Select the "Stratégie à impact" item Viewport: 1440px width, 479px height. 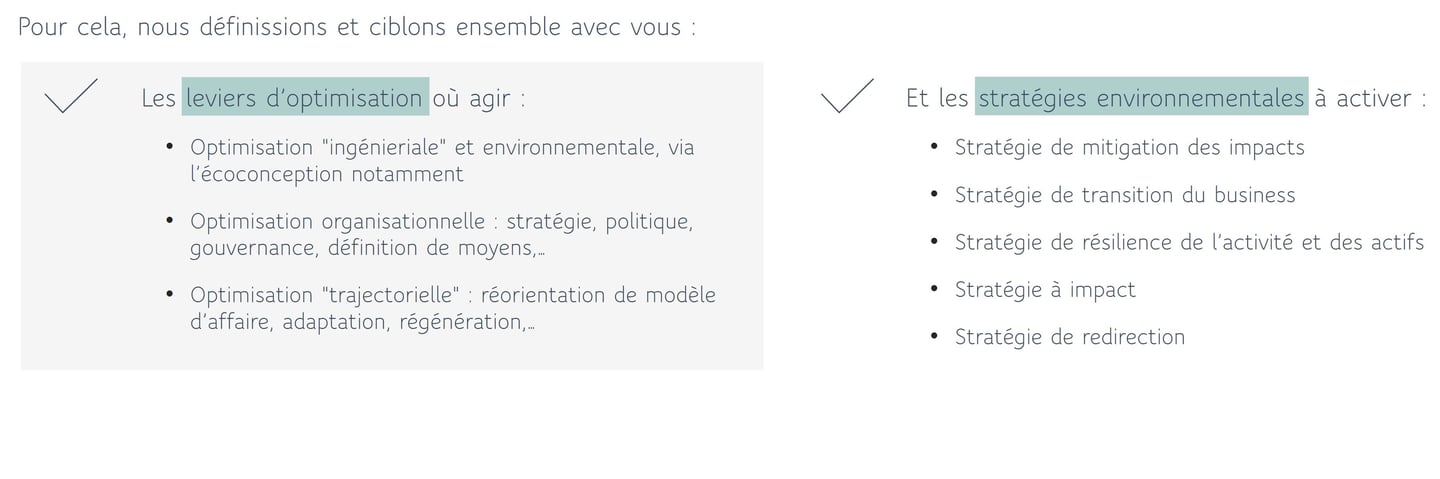(x=1045, y=290)
